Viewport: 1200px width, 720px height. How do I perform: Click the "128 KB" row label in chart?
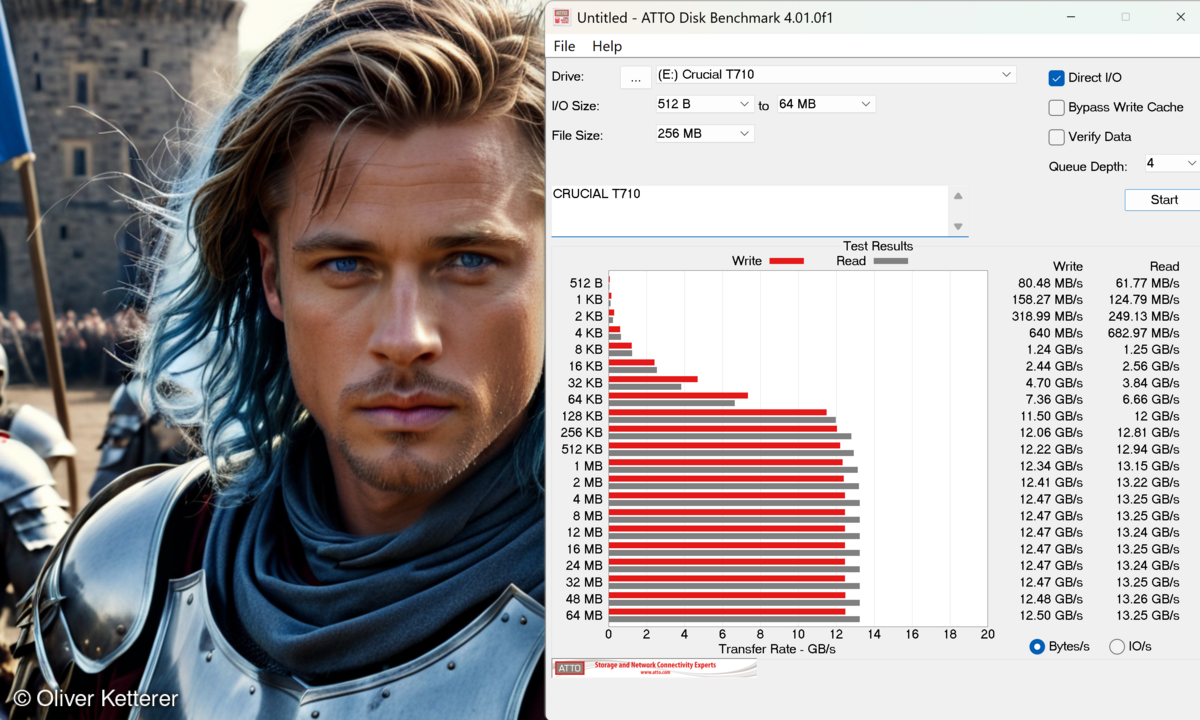click(x=582, y=416)
